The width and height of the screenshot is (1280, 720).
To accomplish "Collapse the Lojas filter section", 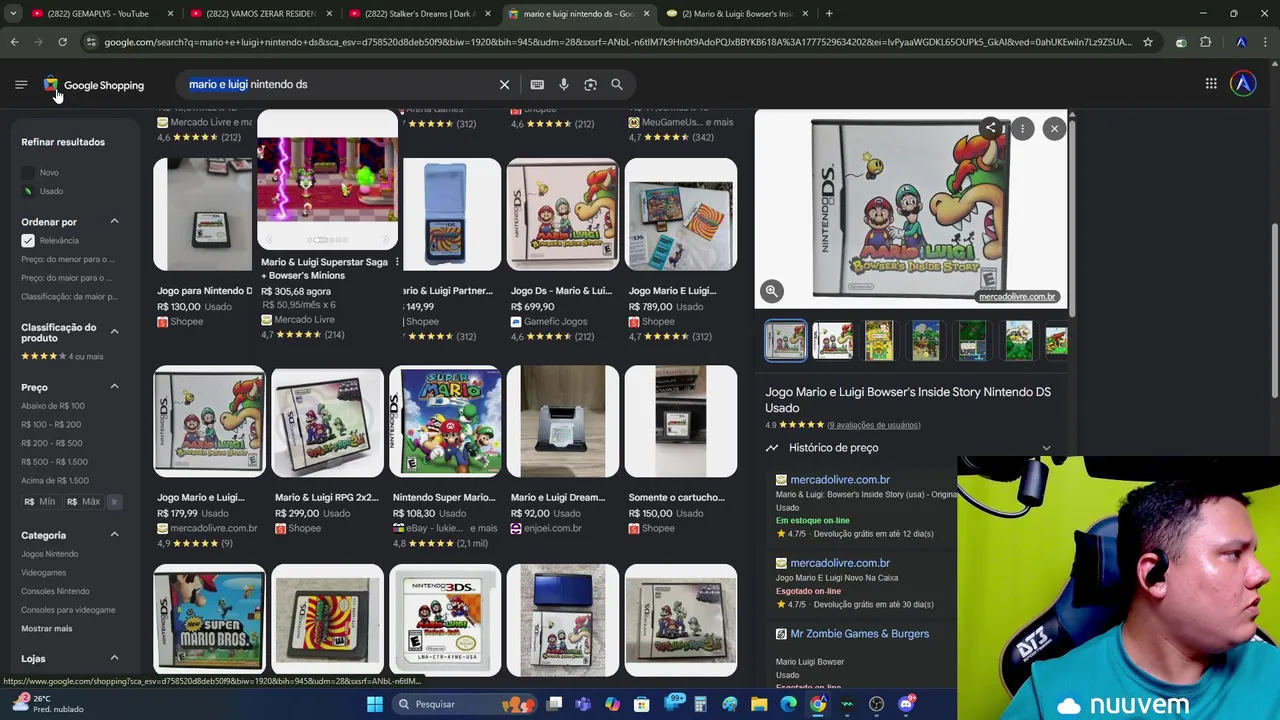I will (114, 658).
